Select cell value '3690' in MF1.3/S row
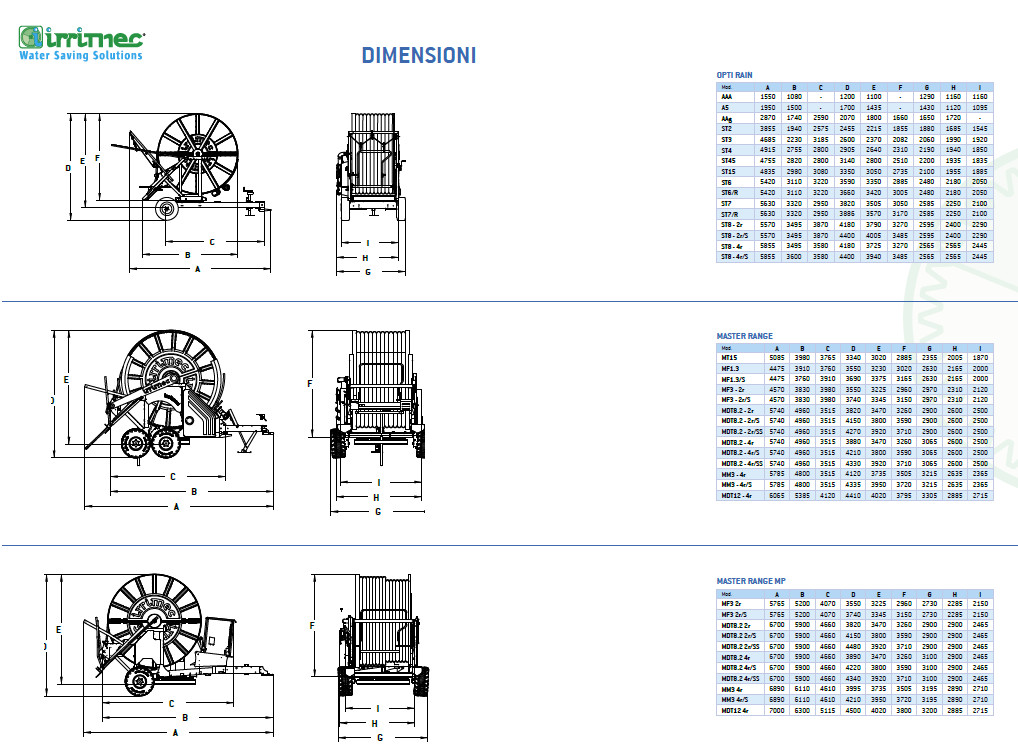This screenshot has height=749, width=1018. (853, 379)
